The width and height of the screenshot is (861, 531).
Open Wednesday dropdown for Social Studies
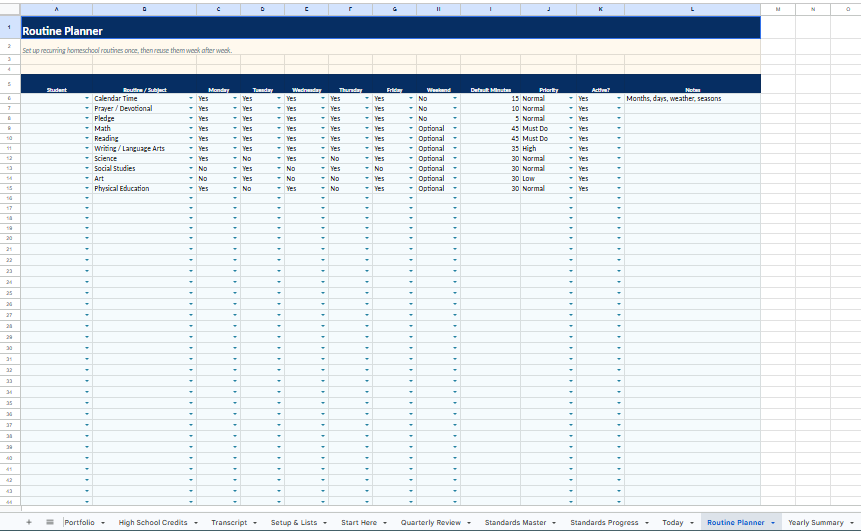(323, 168)
